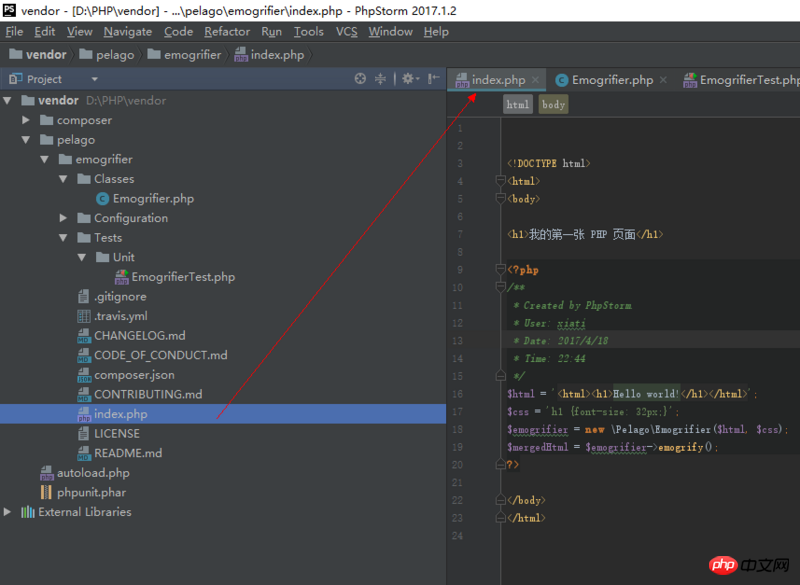Select the README.md file icon
This screenshot has width=800, height=585.
[84, 453]
